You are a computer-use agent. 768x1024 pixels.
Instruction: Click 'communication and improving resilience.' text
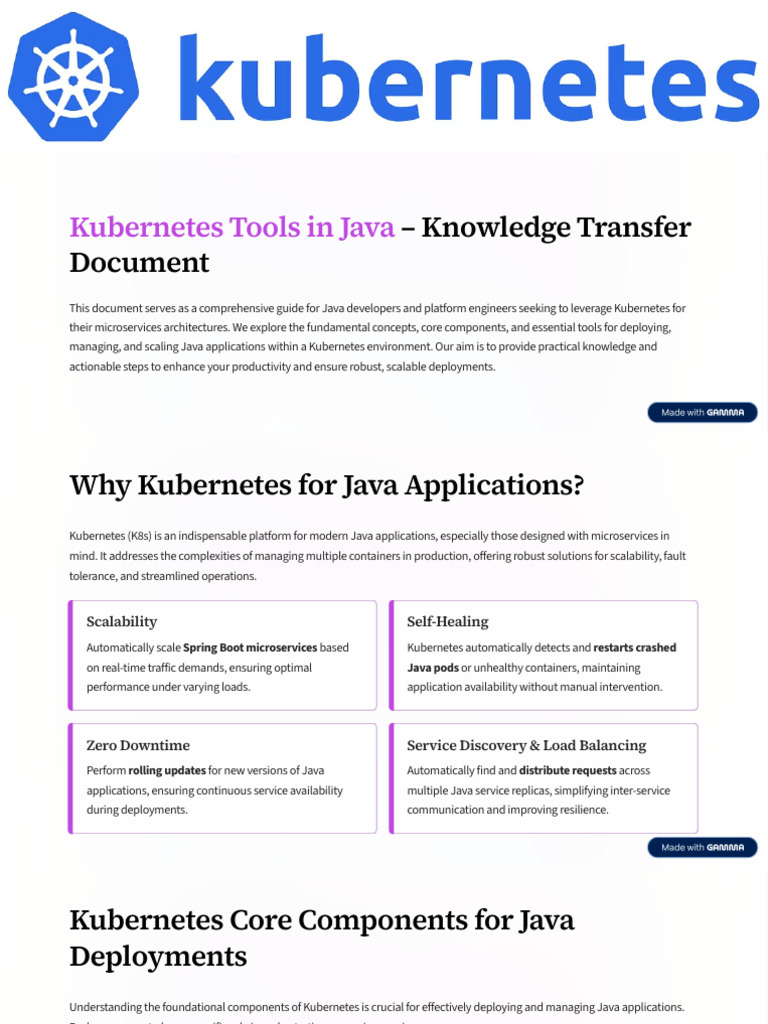507,810
